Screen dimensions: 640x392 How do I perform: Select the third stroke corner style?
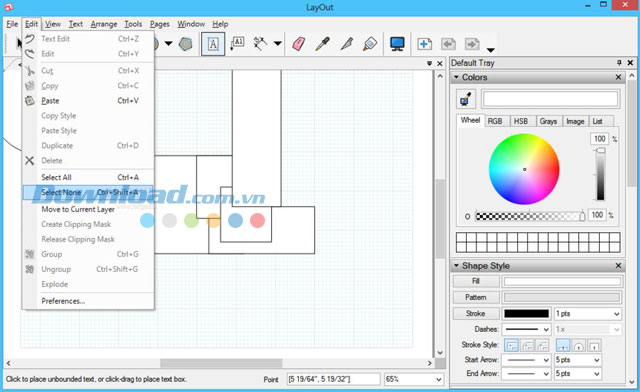click(542, 345)
